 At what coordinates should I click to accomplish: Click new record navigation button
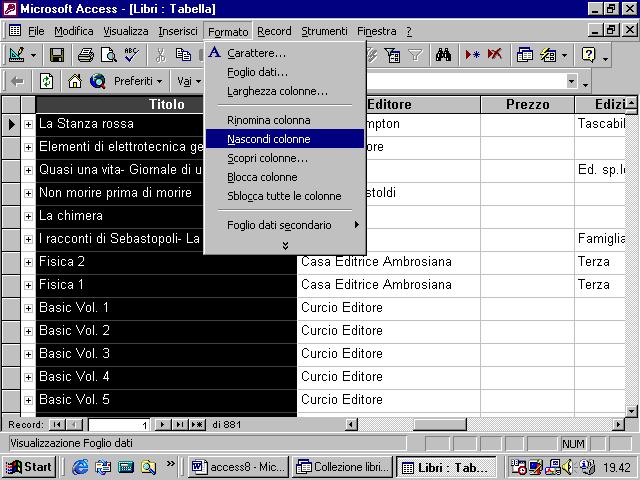click(197, 424)
